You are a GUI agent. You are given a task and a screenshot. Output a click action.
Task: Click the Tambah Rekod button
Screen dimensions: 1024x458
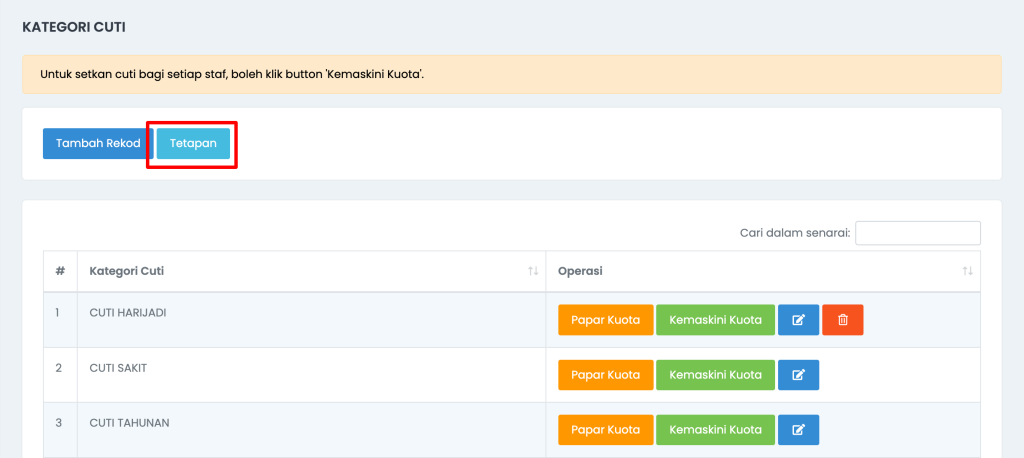(98, 143)
